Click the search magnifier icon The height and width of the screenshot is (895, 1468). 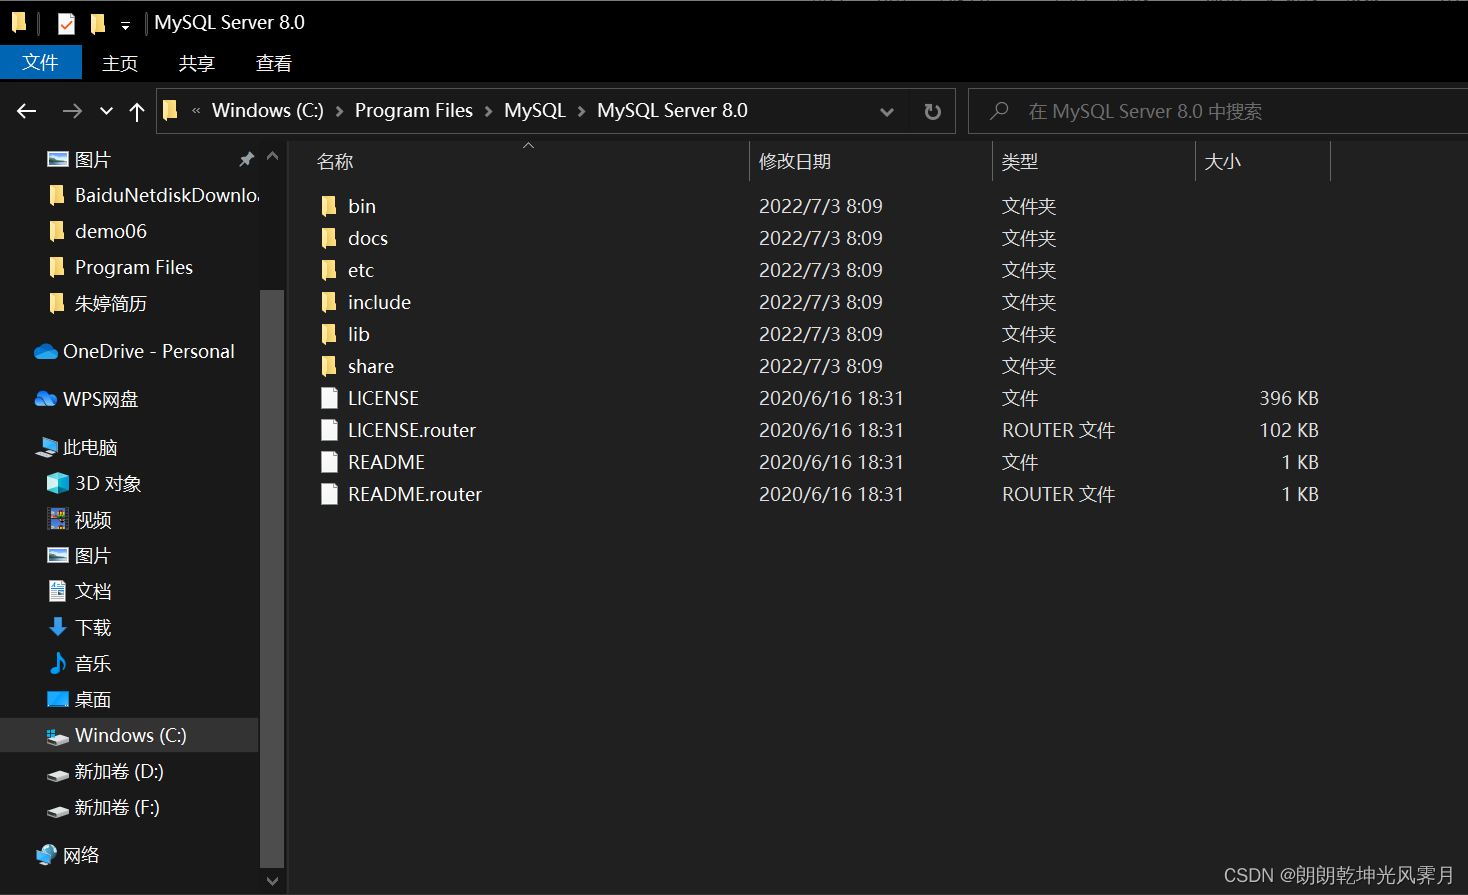point(998,111)
